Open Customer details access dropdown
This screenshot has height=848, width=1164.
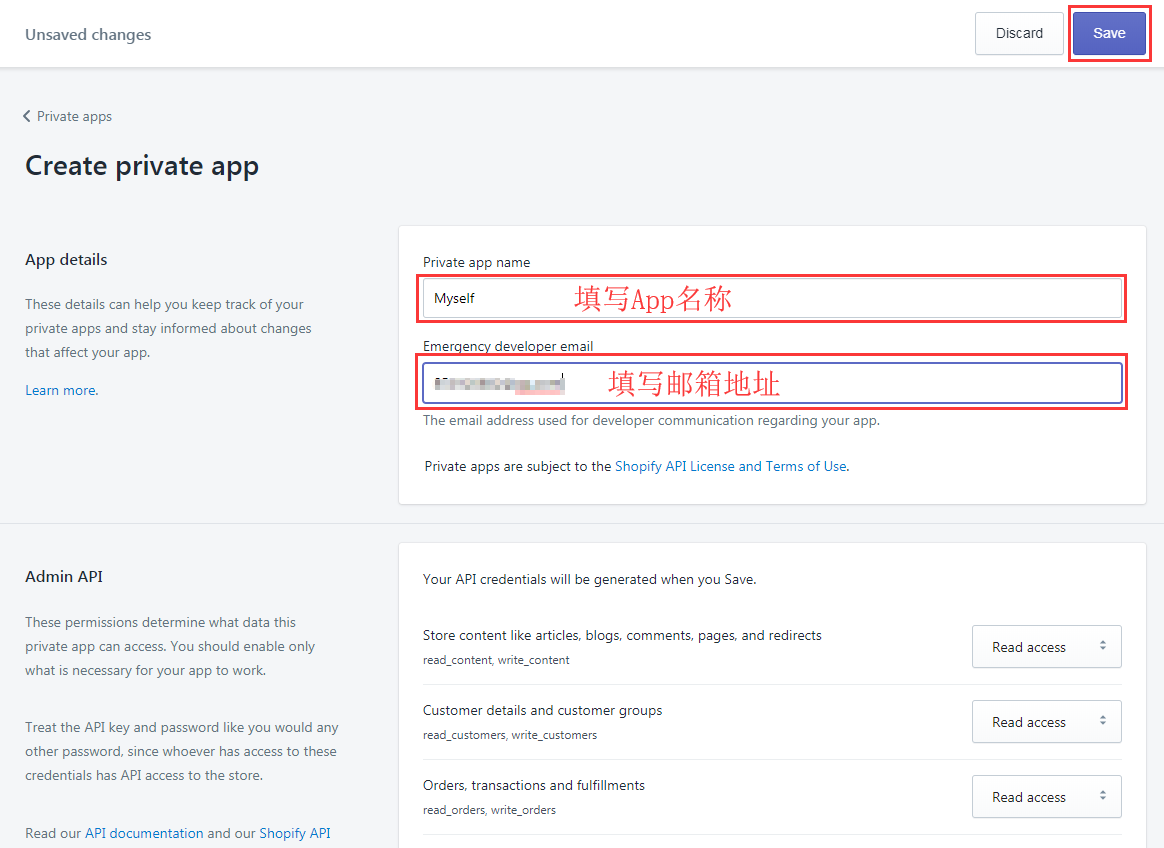[x=1047, y=722]
